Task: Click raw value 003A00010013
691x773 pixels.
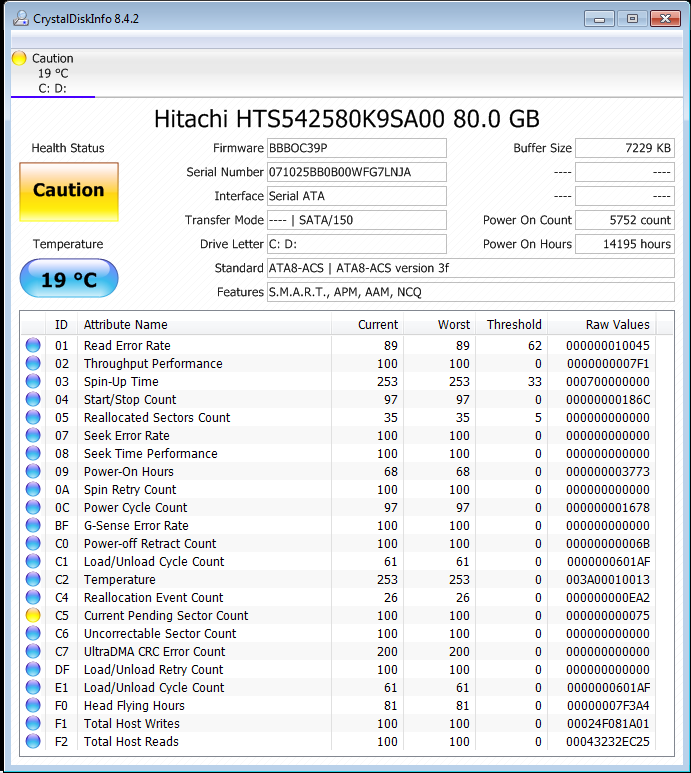Action: [x=608, y=580]
